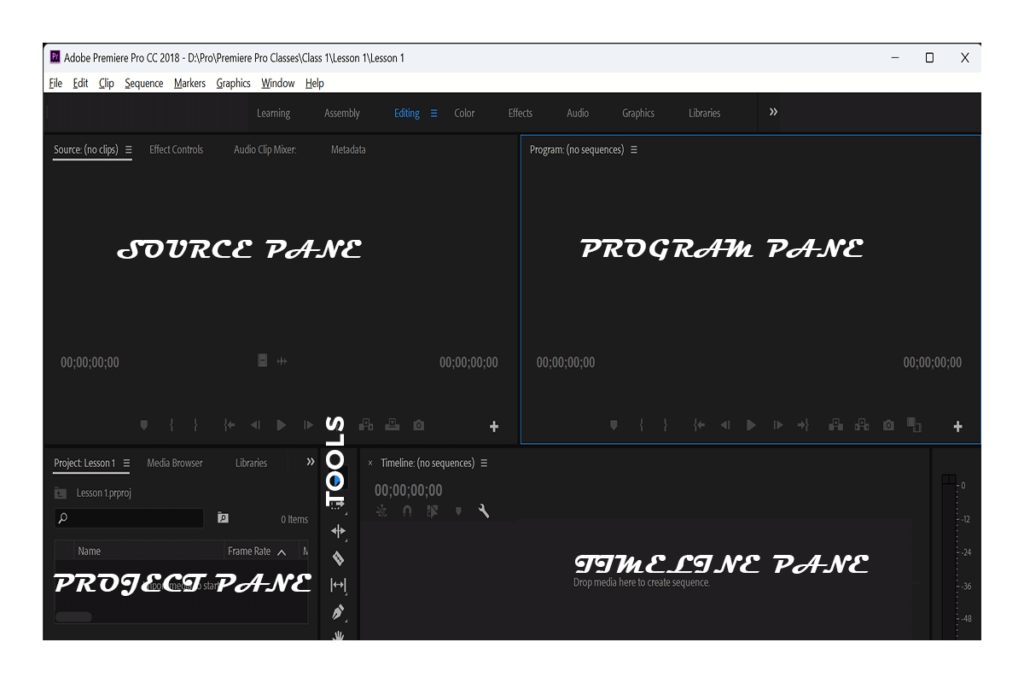This screenshot has height=683, width=1024.
Task: Toggle Snap in the Timeline panel
Action: point(406,511)
